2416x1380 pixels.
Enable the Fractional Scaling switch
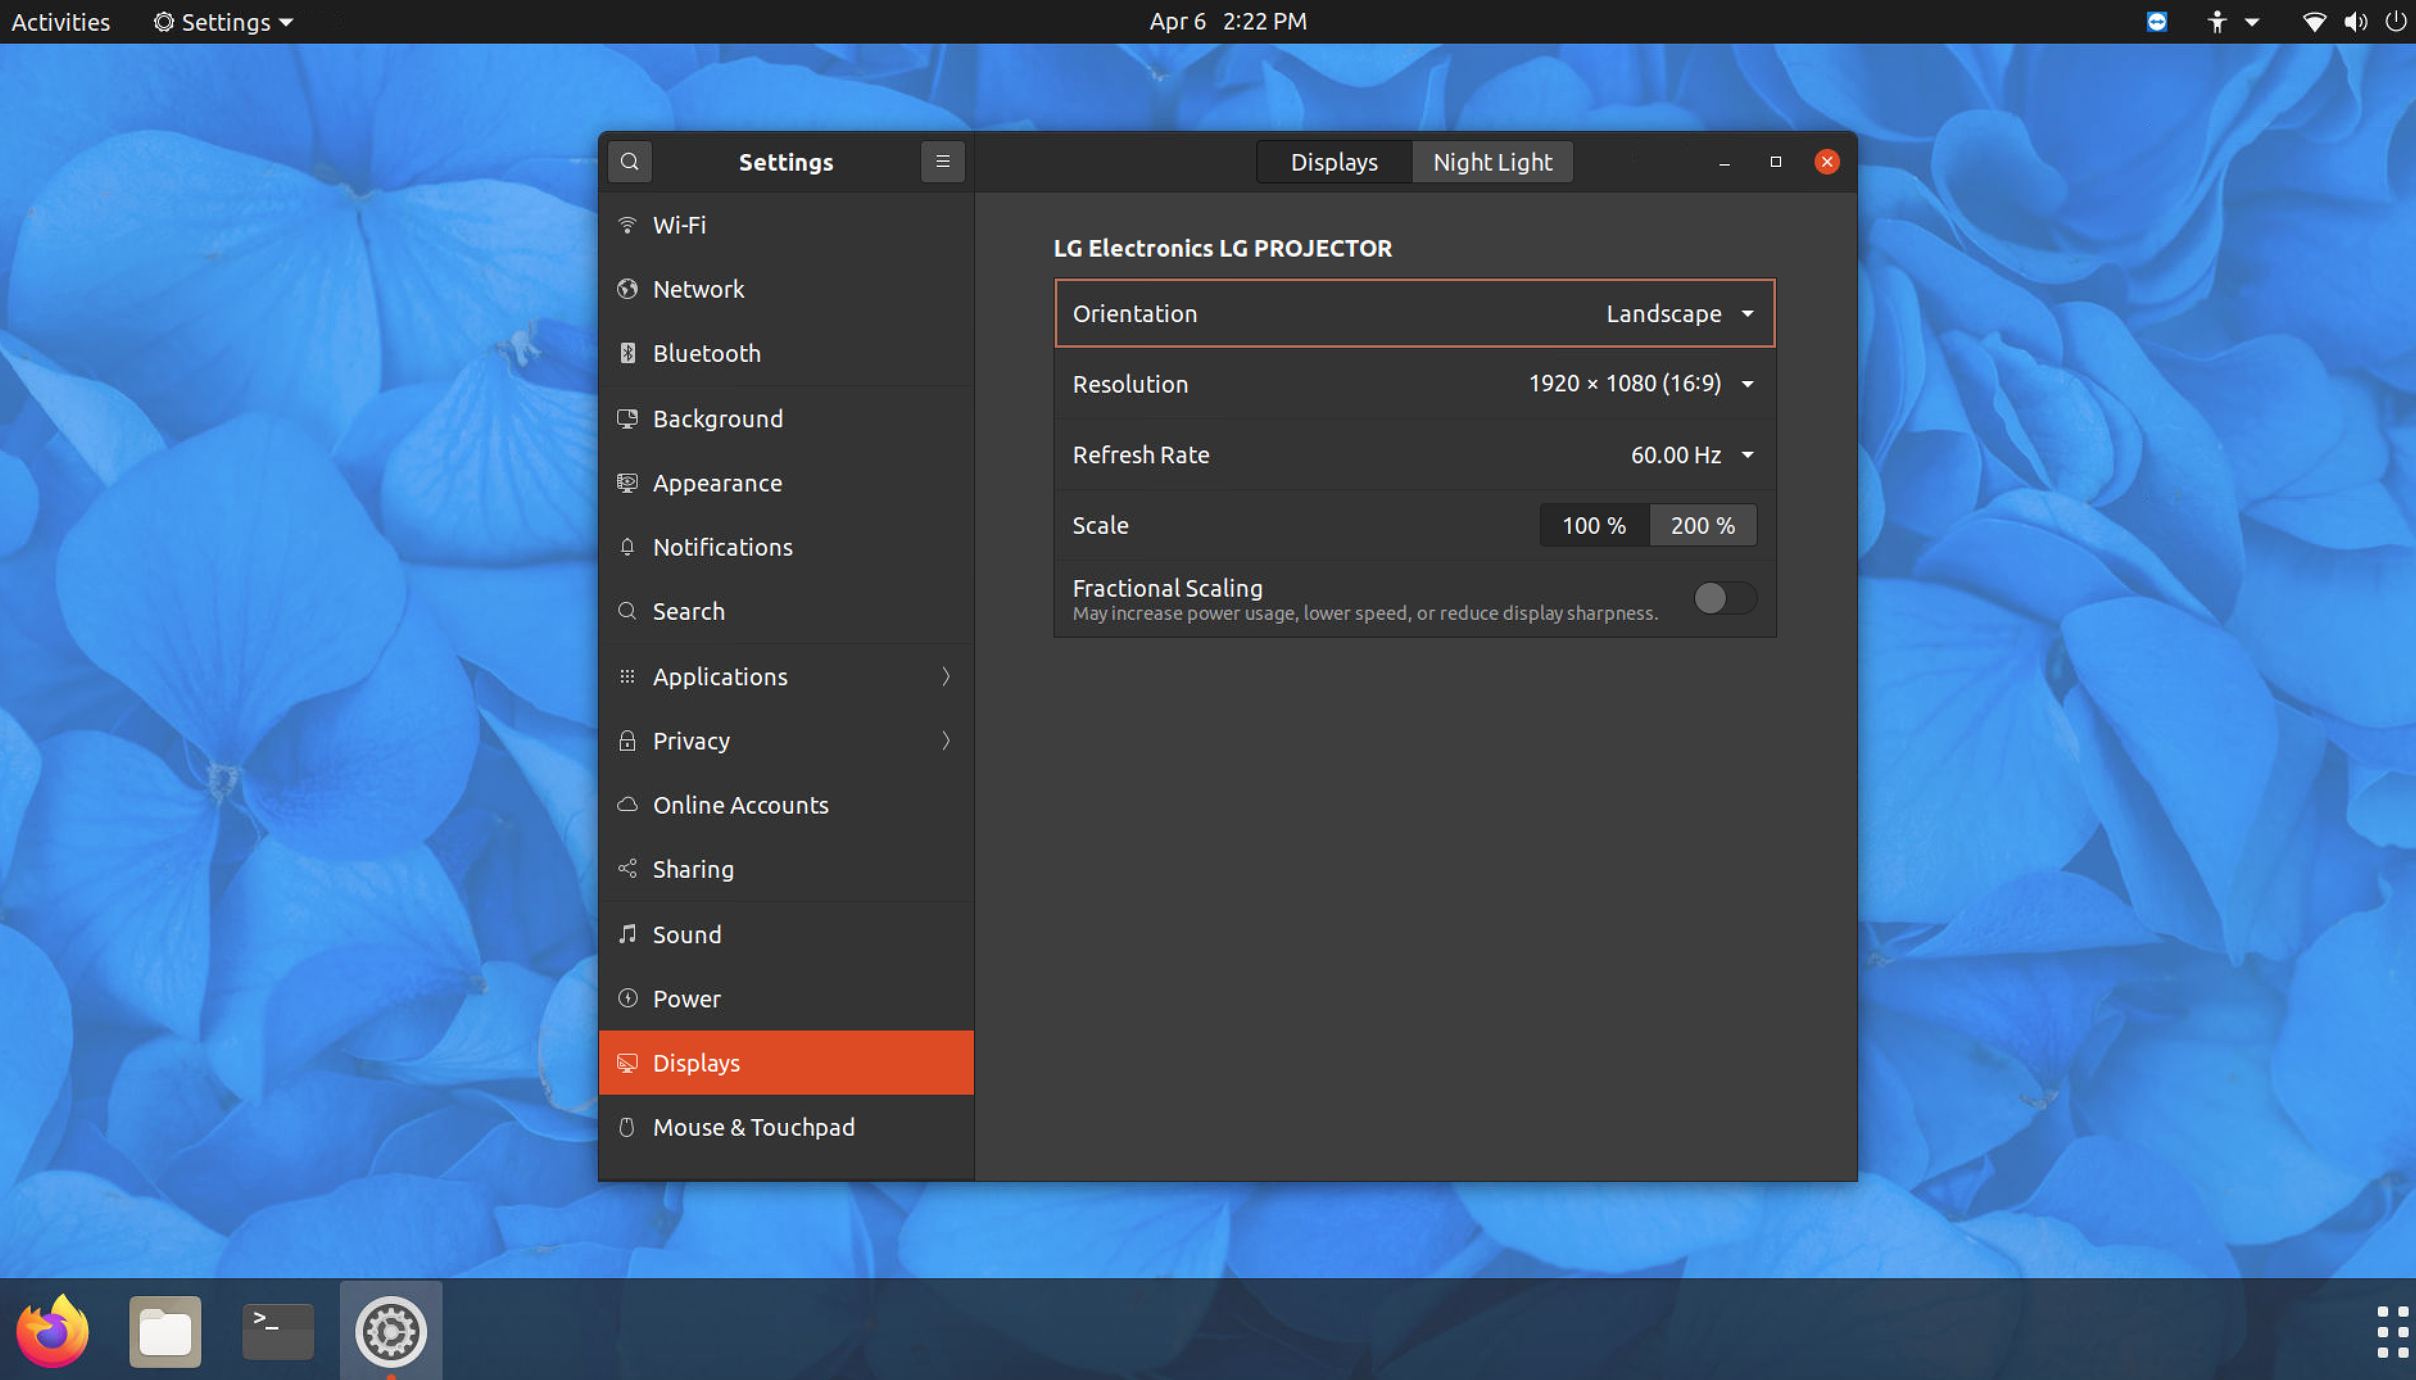1724,598
